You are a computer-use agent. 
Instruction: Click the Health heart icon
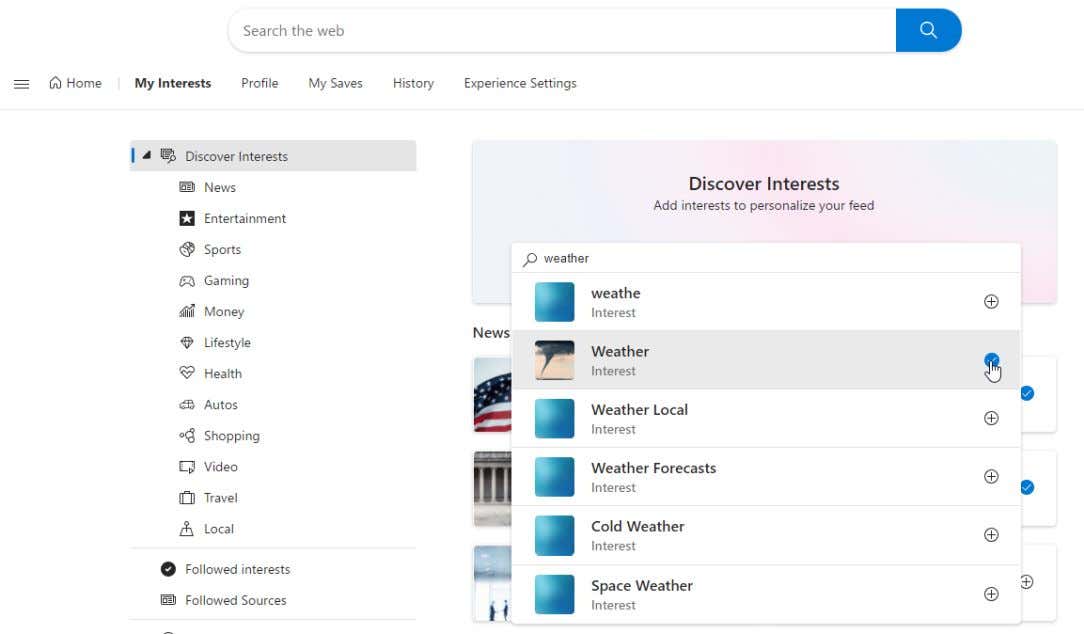click(x=187, y=373)
